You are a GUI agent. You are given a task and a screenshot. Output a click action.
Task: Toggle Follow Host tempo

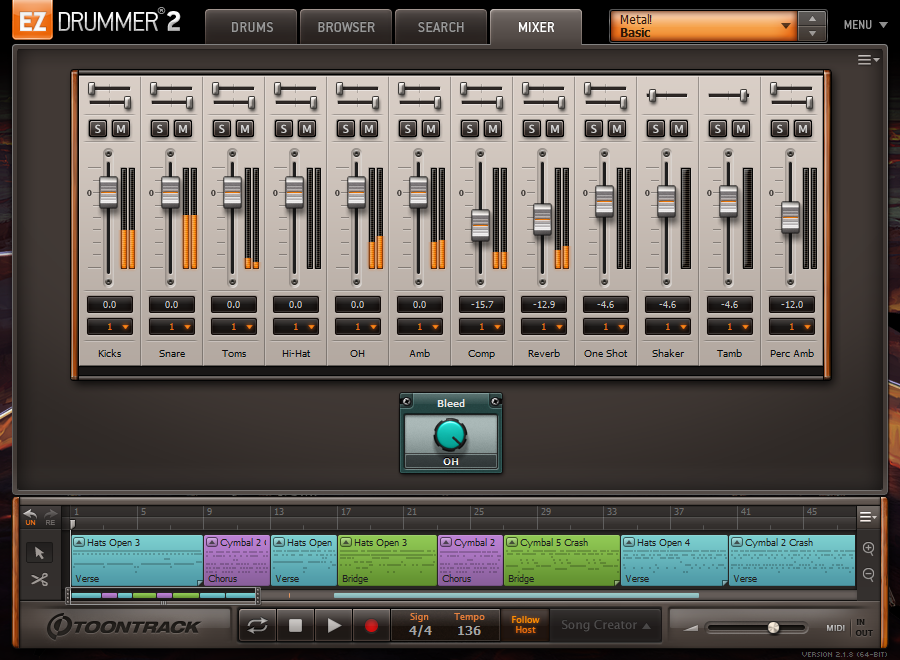coord(525,625)
